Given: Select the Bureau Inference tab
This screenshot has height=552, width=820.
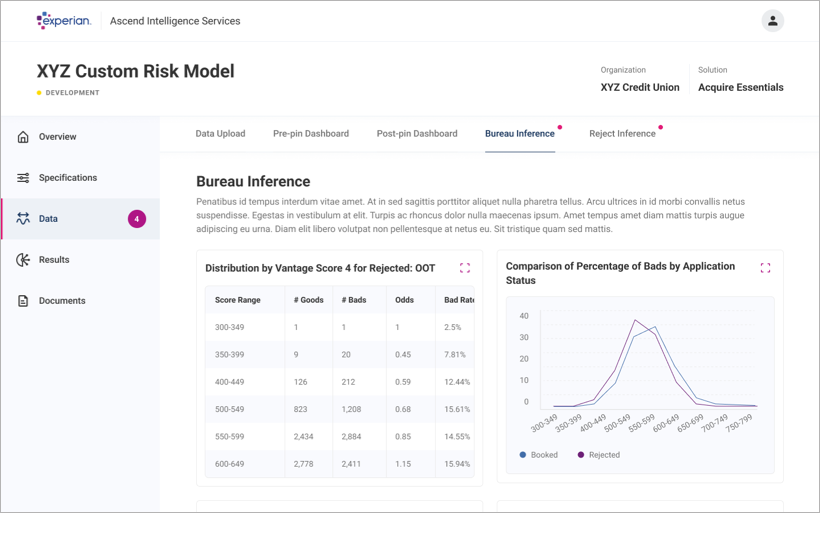Looking at the screenshot, I should pyautogui.click(x=519, y=134).
